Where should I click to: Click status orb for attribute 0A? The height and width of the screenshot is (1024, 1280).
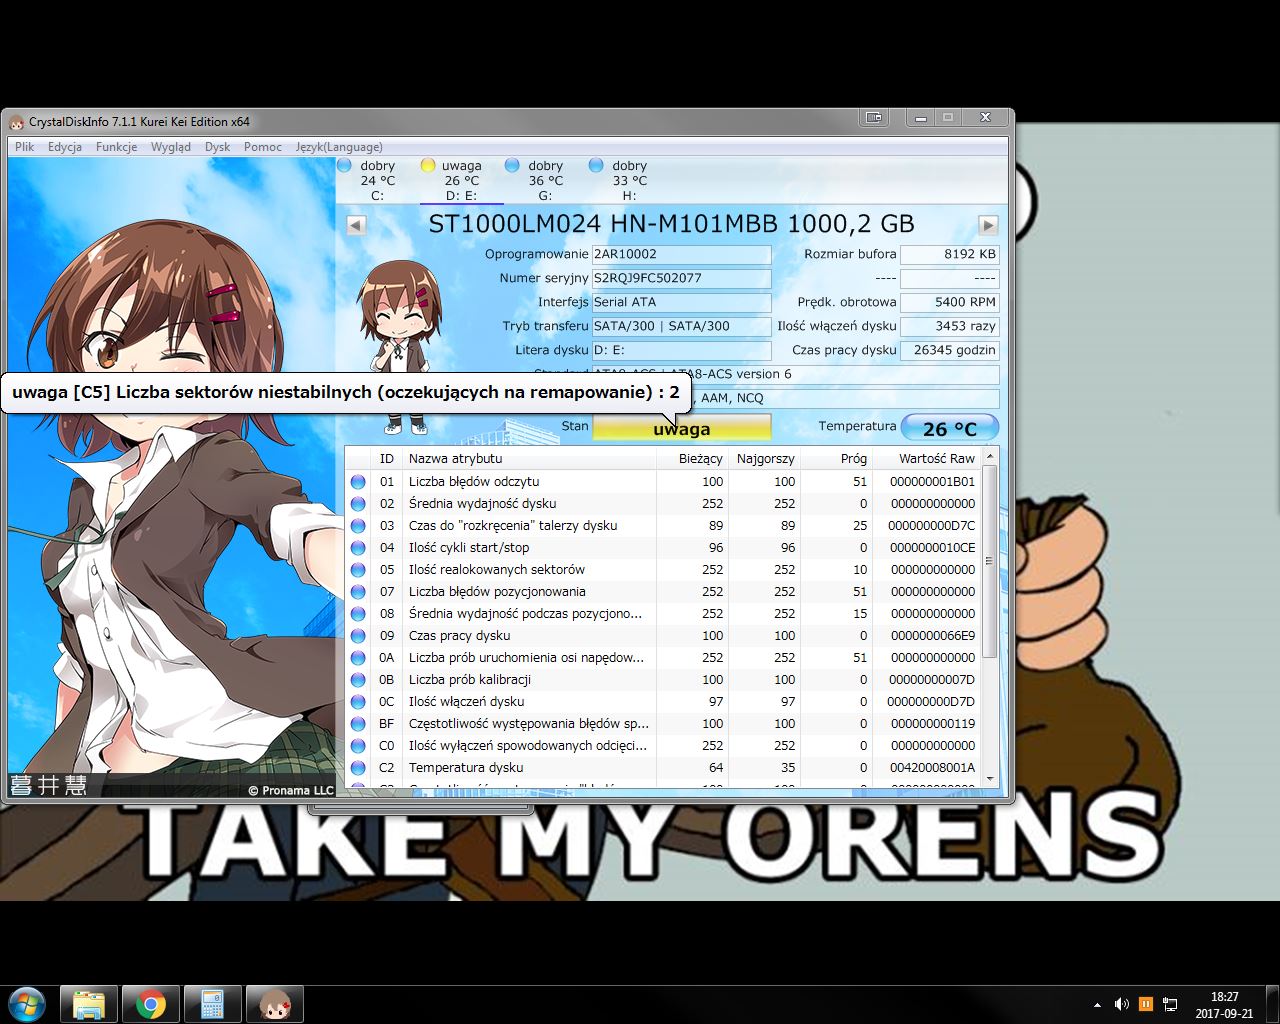pyautogui.click(x=358, y=658)
